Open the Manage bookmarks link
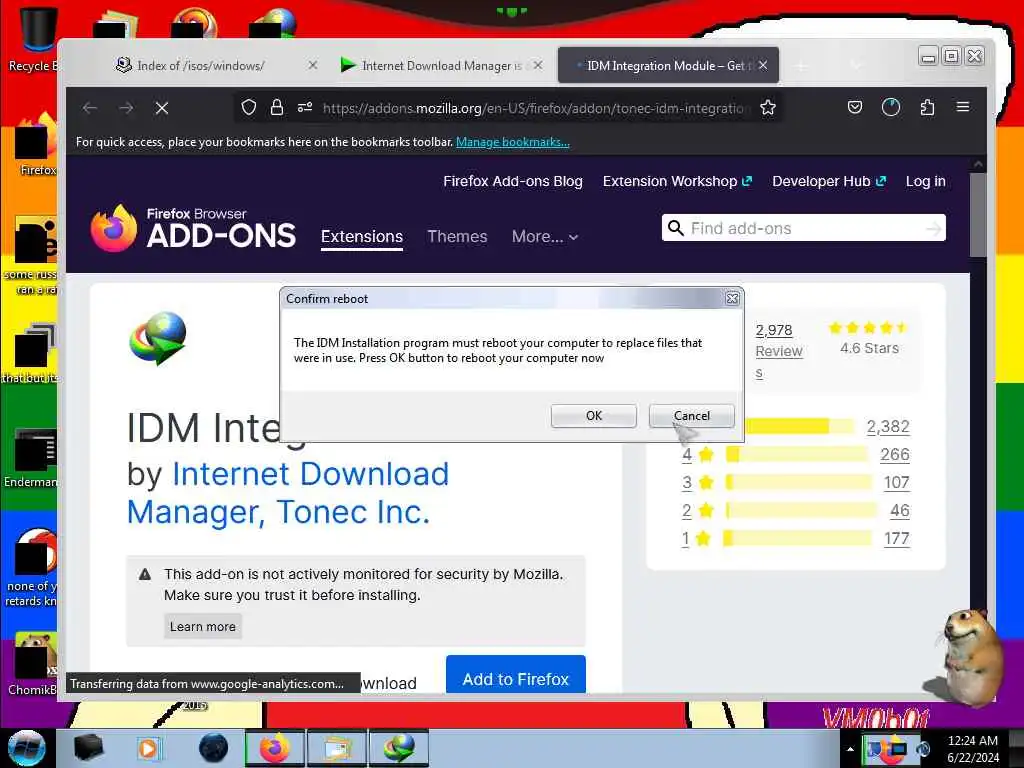Image resolution: width=1024 pixels, height=768 pixels. [513, 142]
